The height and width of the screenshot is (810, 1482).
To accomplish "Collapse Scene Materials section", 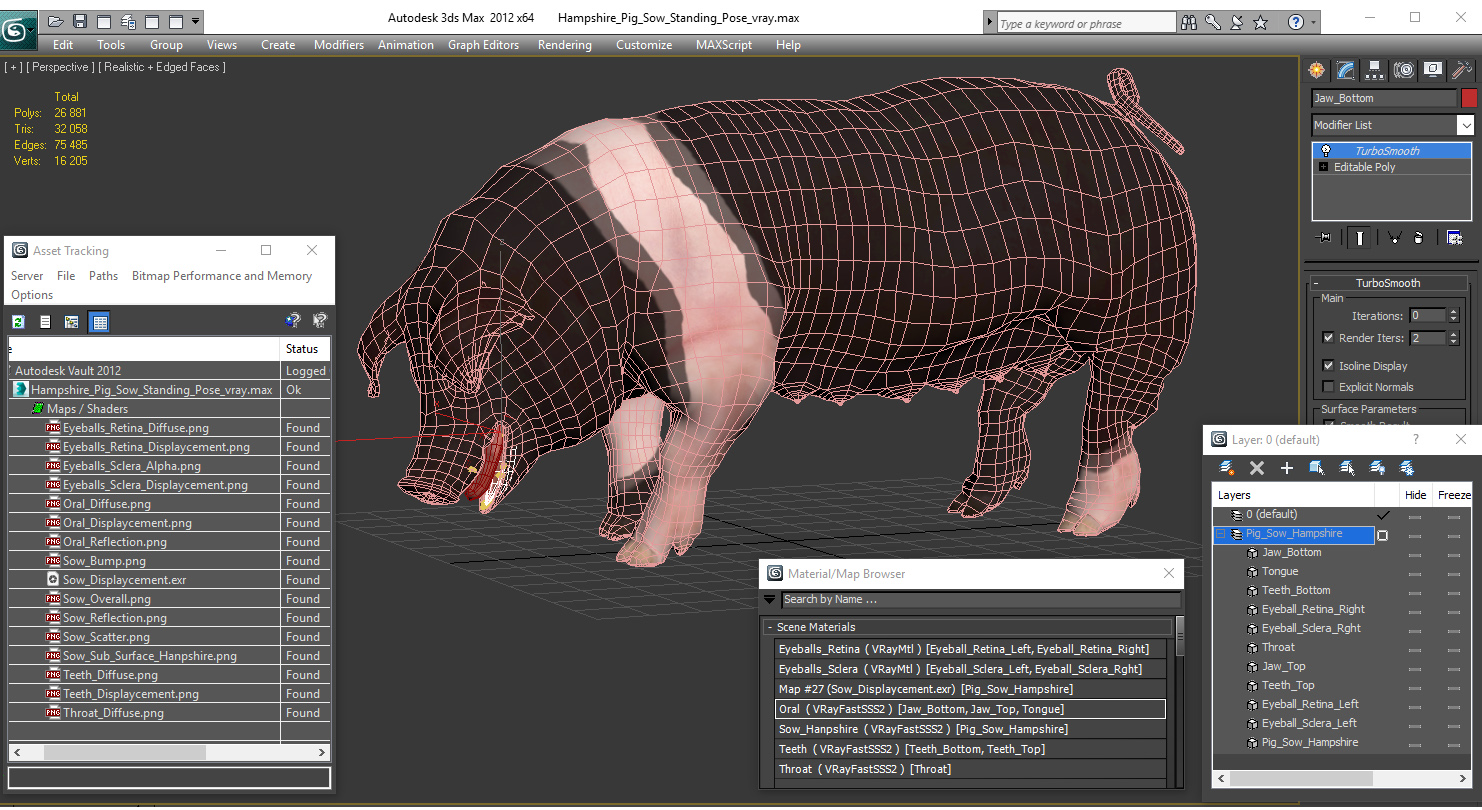I will (x=770, y=627).
